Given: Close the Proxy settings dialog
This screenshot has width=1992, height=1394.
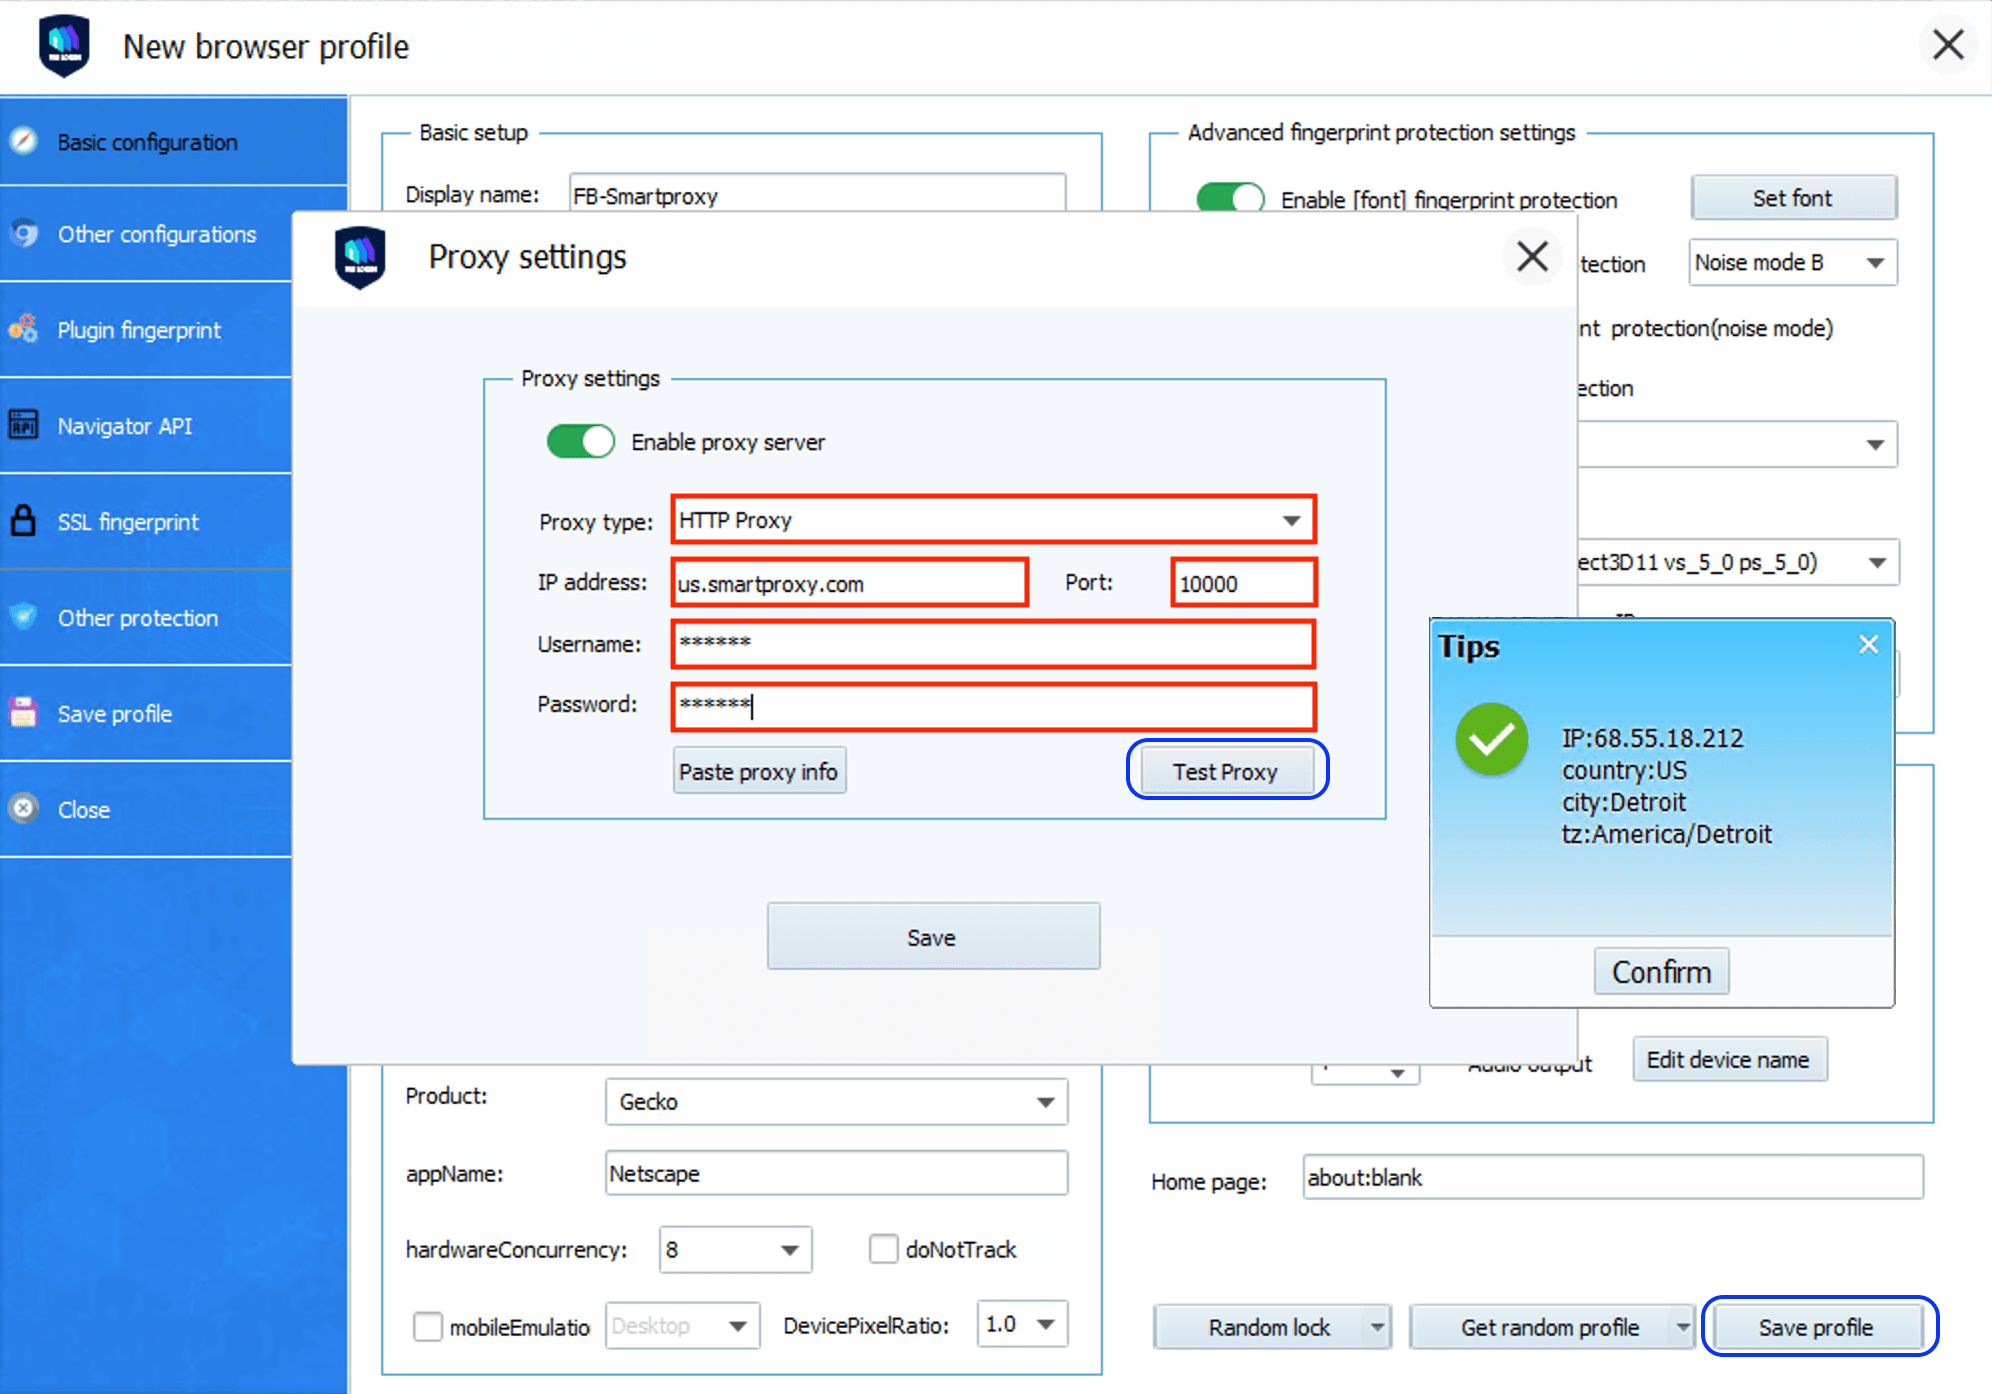Looking at the screenshot, I should point(1532,257).
